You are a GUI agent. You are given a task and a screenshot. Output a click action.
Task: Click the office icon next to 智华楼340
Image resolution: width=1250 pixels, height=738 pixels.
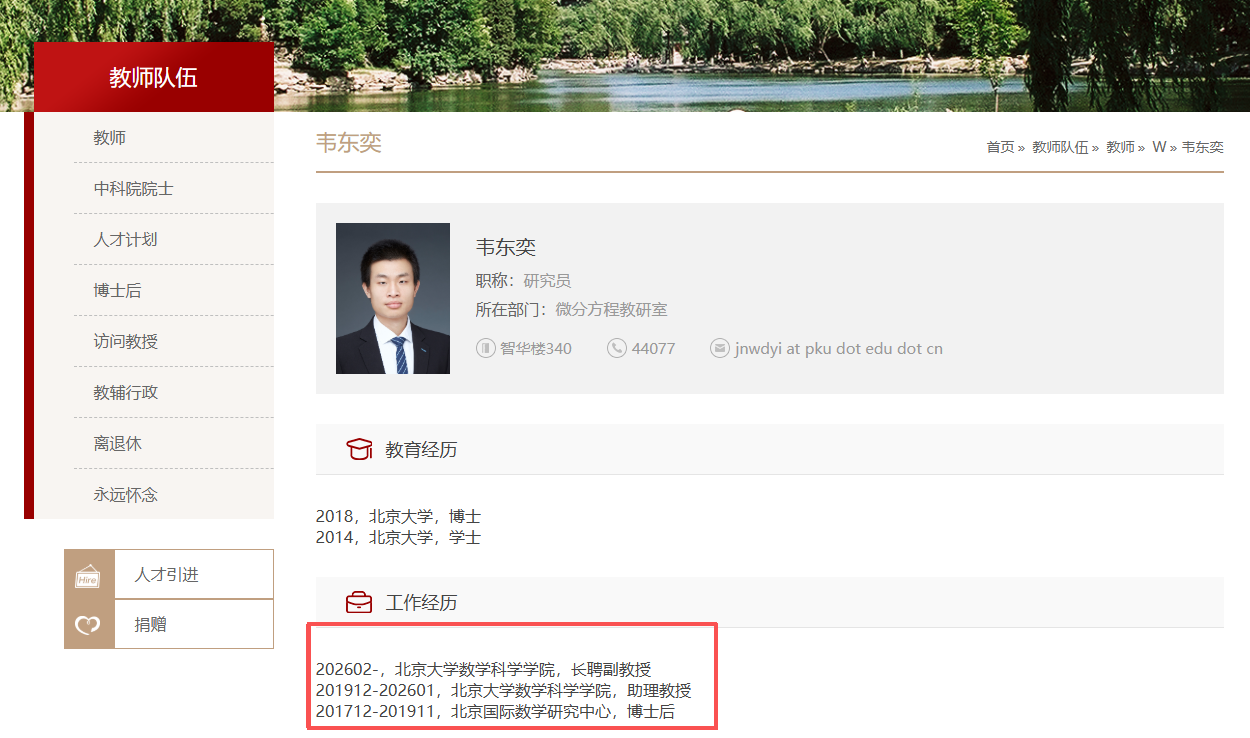click(485, 348)
